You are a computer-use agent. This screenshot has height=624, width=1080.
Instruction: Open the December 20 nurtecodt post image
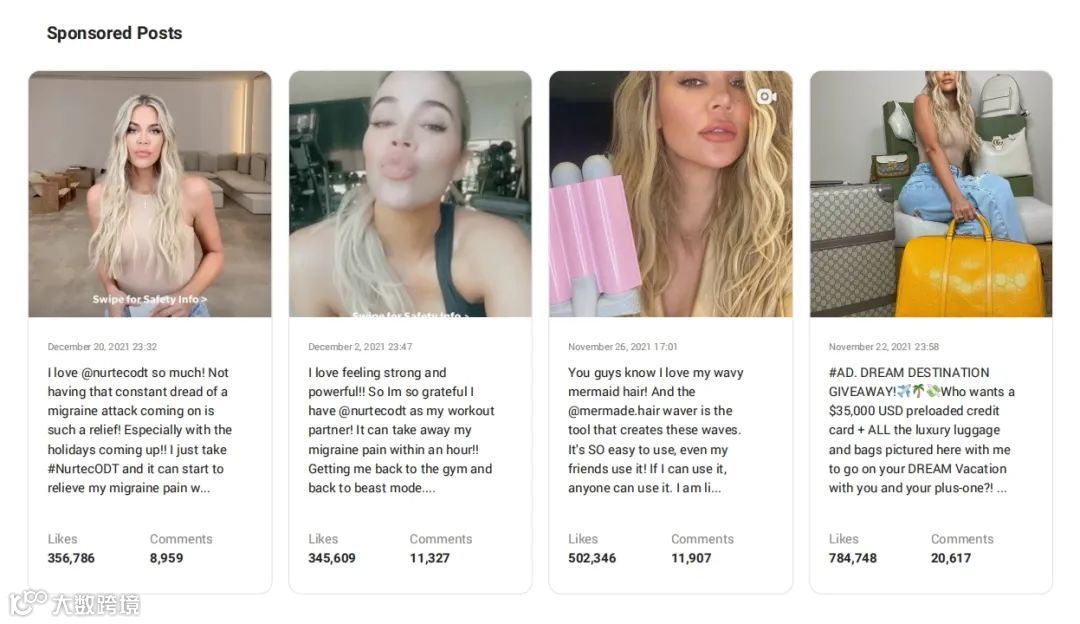pos(150,194)
